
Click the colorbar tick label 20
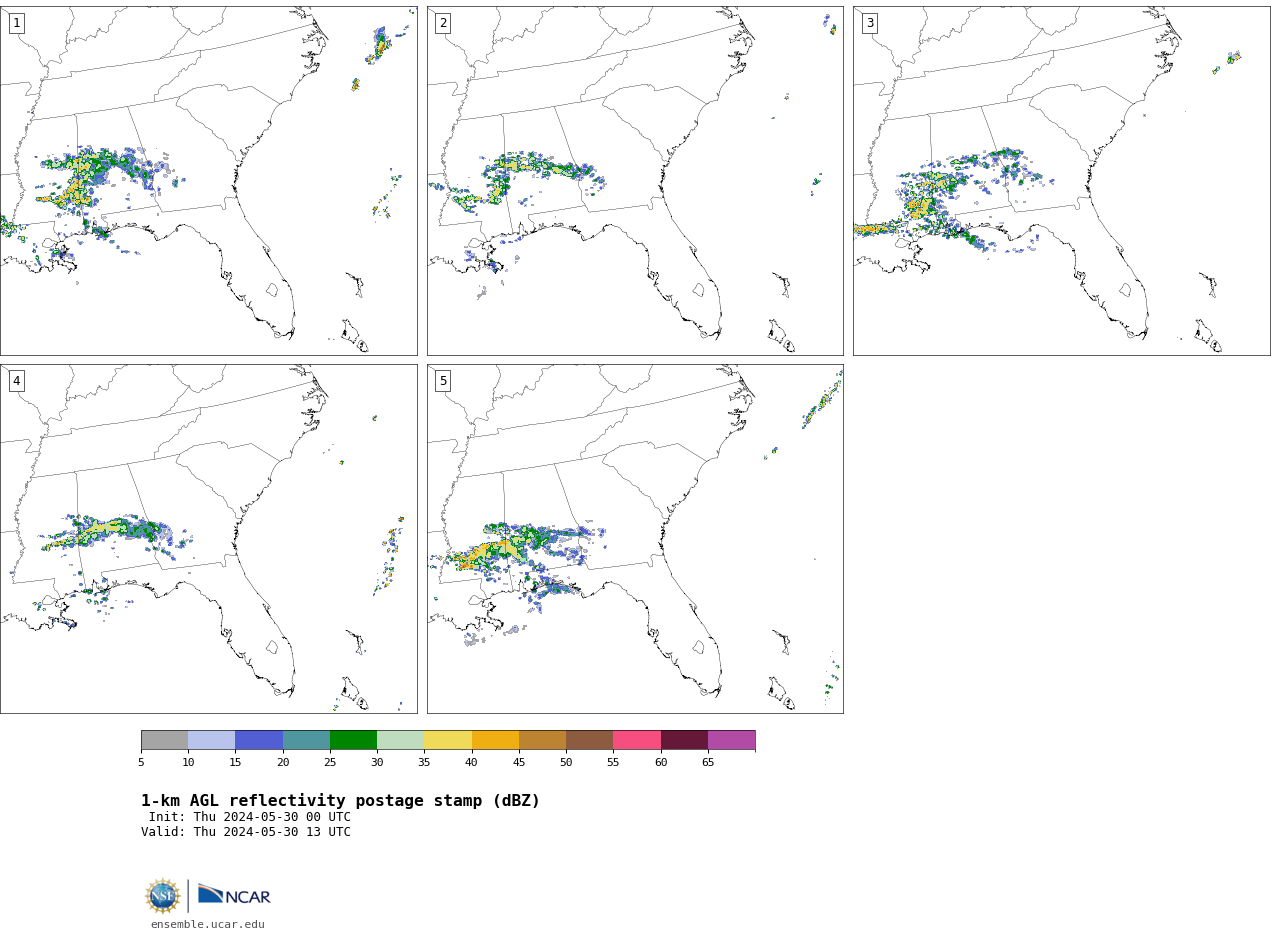coord(283,763)
